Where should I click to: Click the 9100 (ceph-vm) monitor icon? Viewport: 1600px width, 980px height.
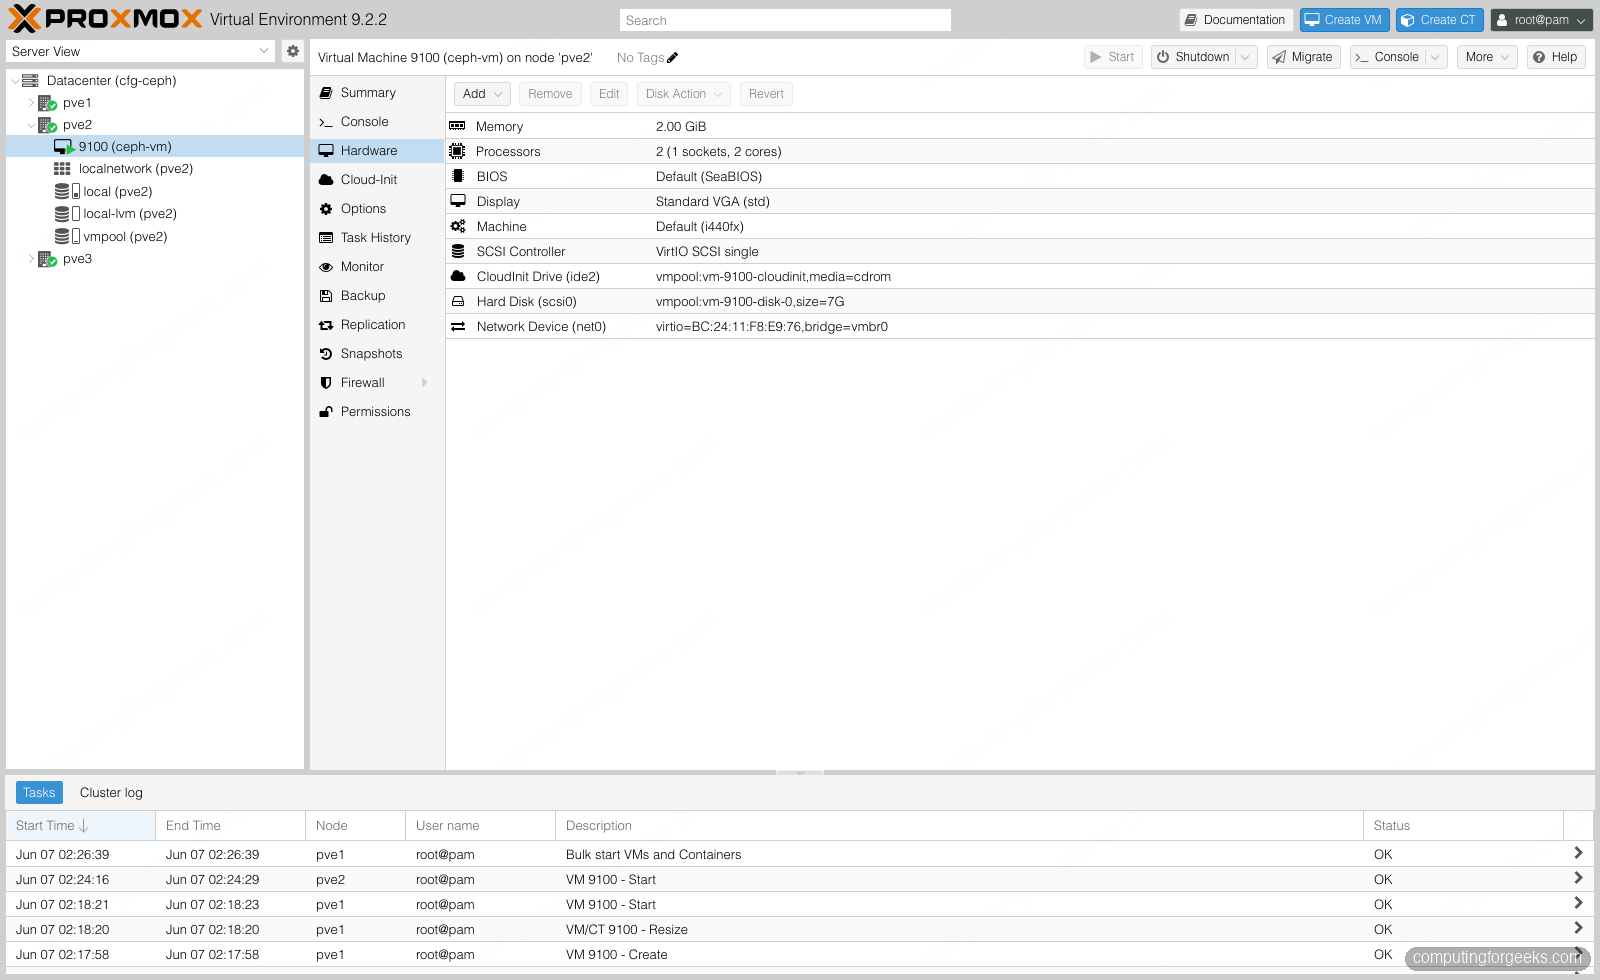pyautogui.click(x=64, y=147)
